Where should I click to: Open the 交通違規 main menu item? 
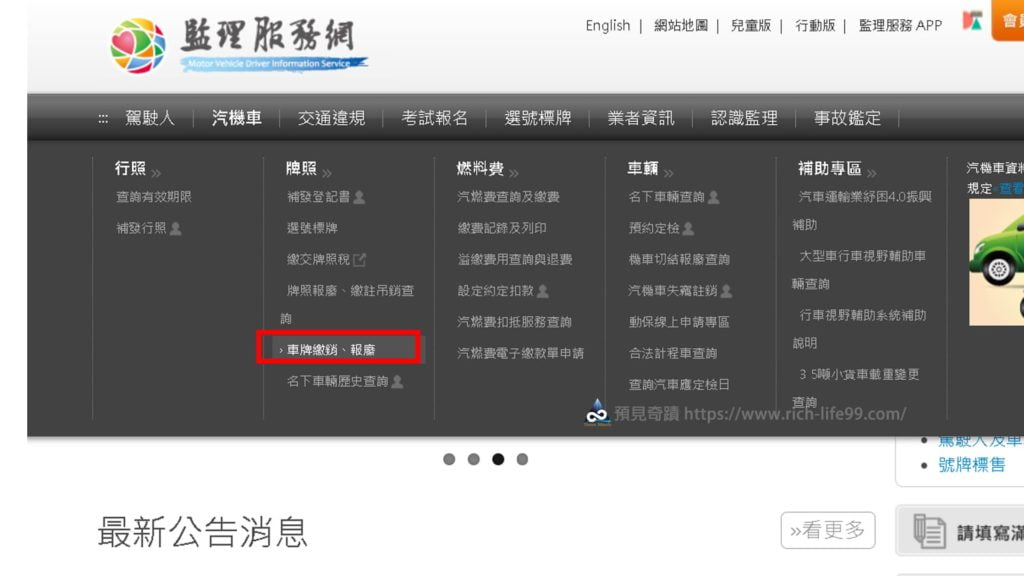tap(331, 118)
